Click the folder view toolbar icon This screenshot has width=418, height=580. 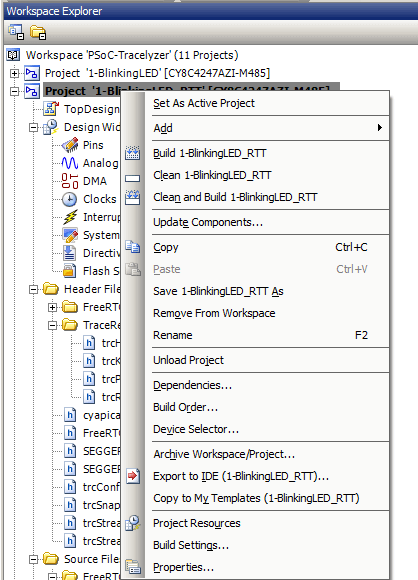(x=38, y=32)
